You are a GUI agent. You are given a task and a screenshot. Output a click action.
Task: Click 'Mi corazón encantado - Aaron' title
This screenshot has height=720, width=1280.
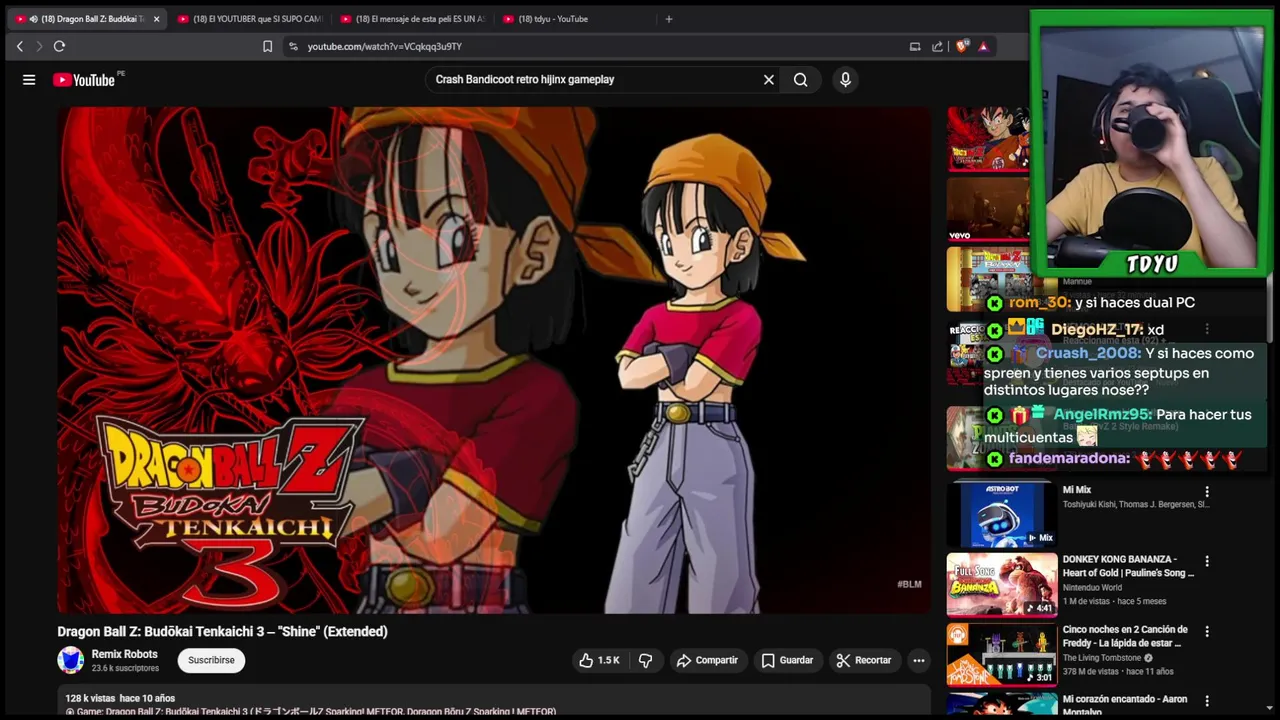click(1125, 706)
